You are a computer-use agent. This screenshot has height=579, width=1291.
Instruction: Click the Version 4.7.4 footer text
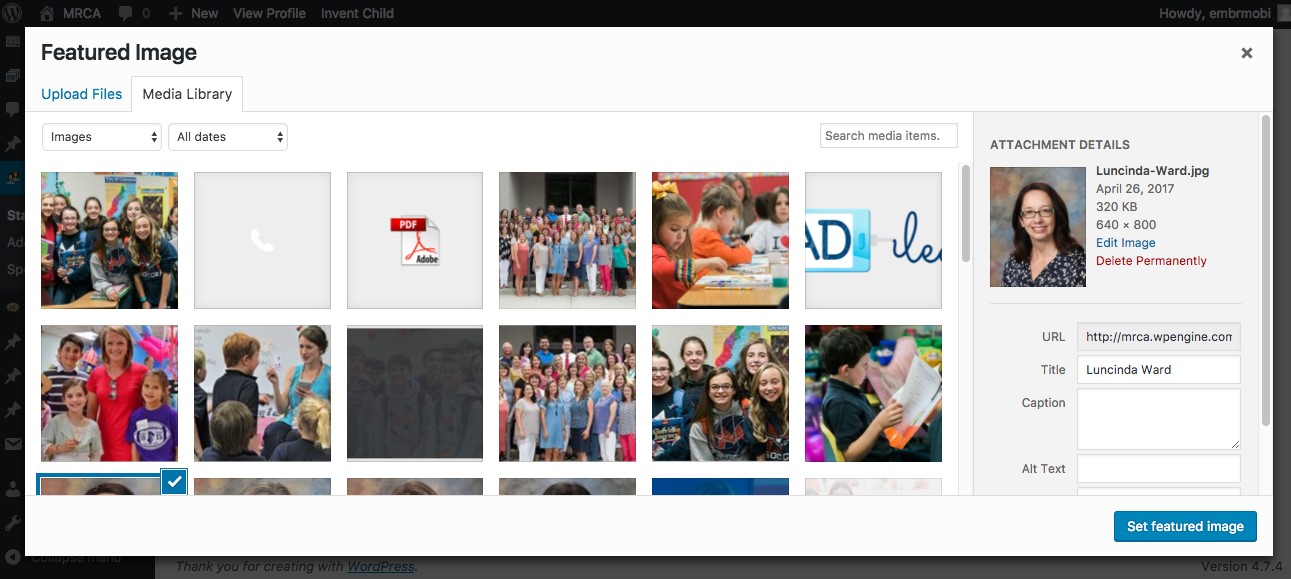tap(1241, 566)
